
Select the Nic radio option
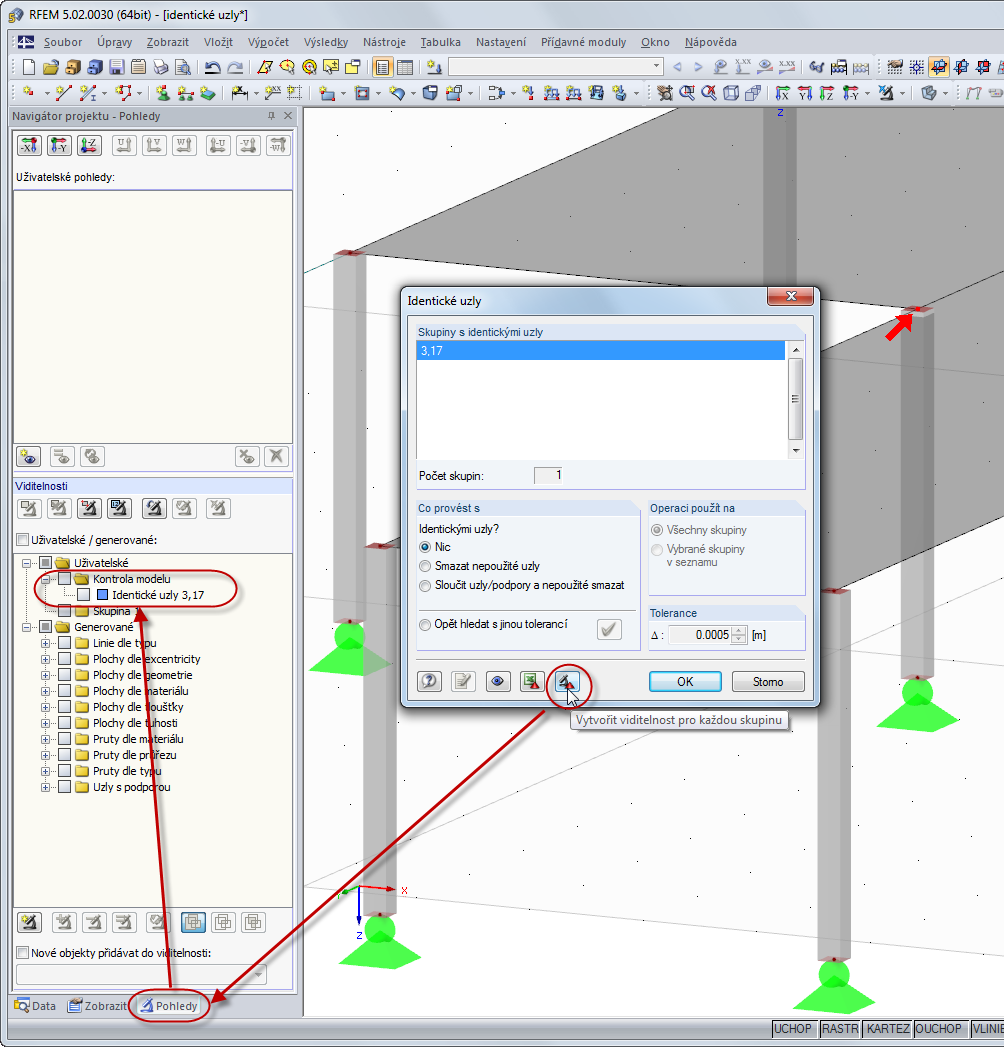425,547
